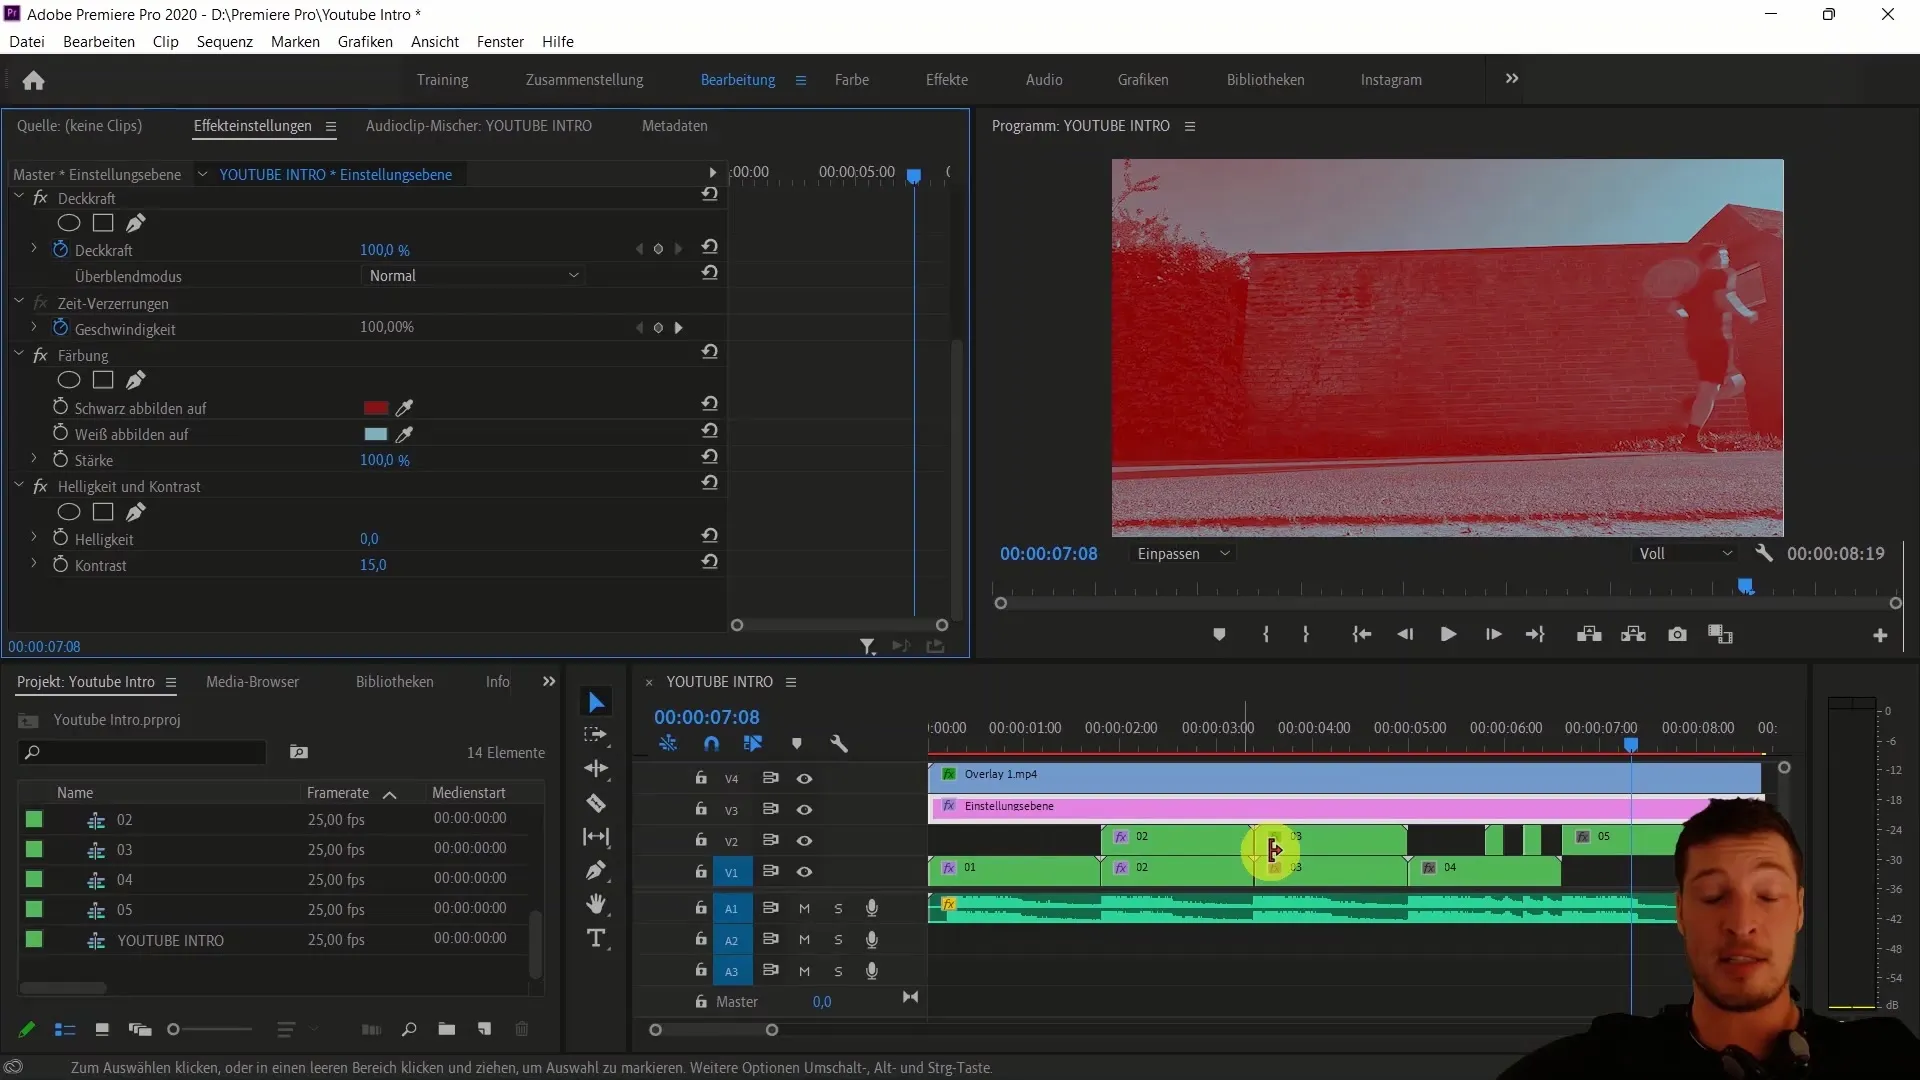This screenshot has height=1080, width=1920.
Task: Toggle lock on track V3
Action: point(701,809)
